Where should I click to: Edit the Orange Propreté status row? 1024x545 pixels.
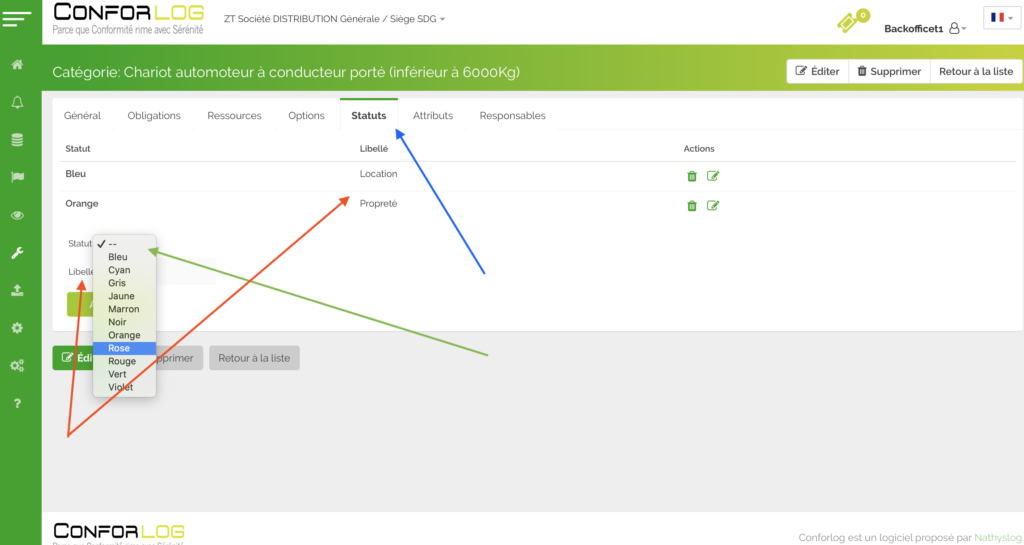(713, 206)
